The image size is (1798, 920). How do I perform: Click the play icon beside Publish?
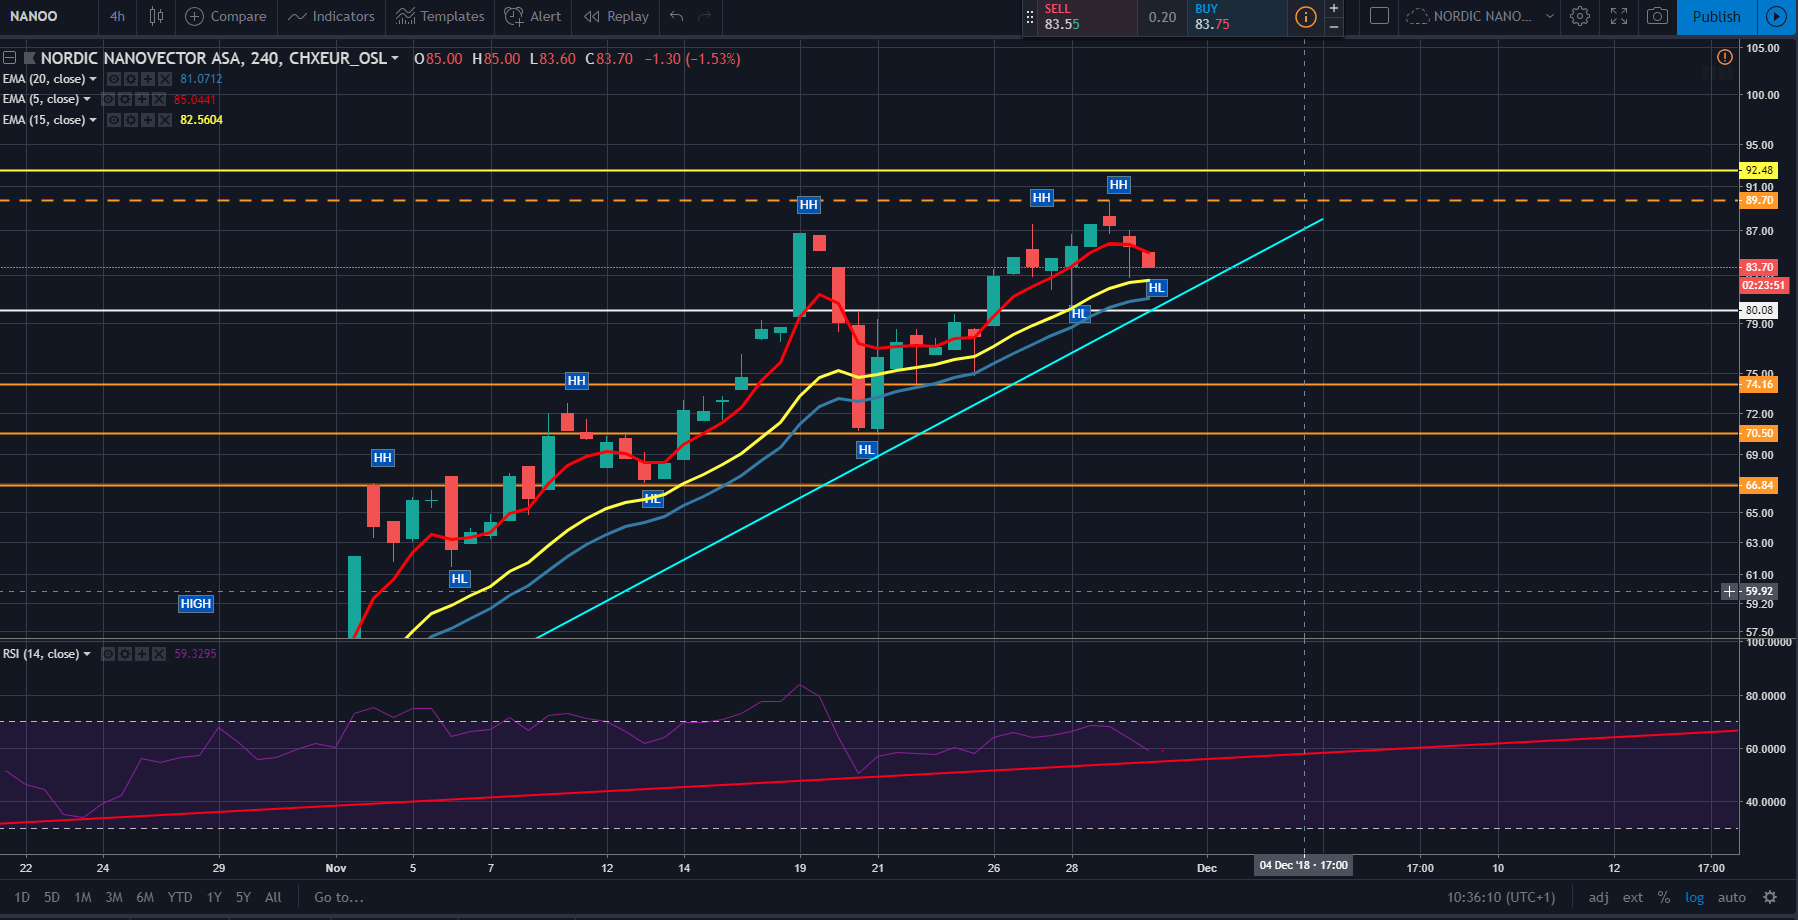point(1776,16)
